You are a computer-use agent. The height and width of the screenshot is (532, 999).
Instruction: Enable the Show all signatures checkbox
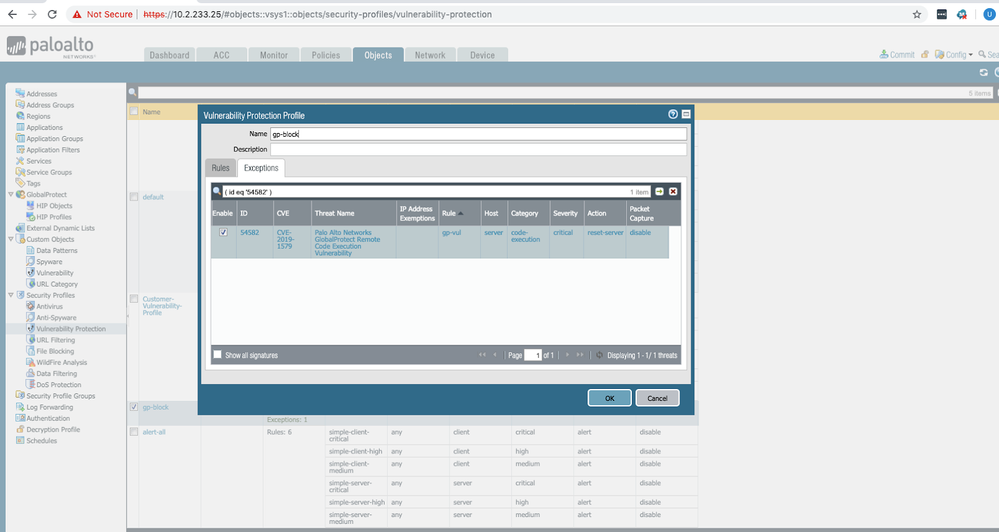point(218,355)
